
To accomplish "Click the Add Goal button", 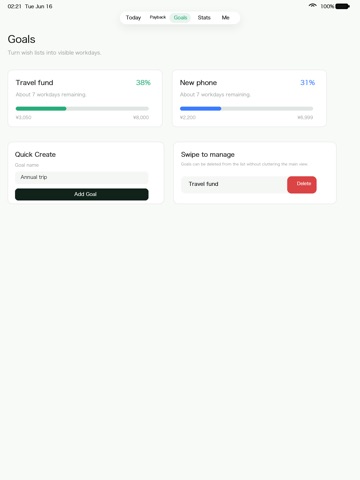I will 82,194.
